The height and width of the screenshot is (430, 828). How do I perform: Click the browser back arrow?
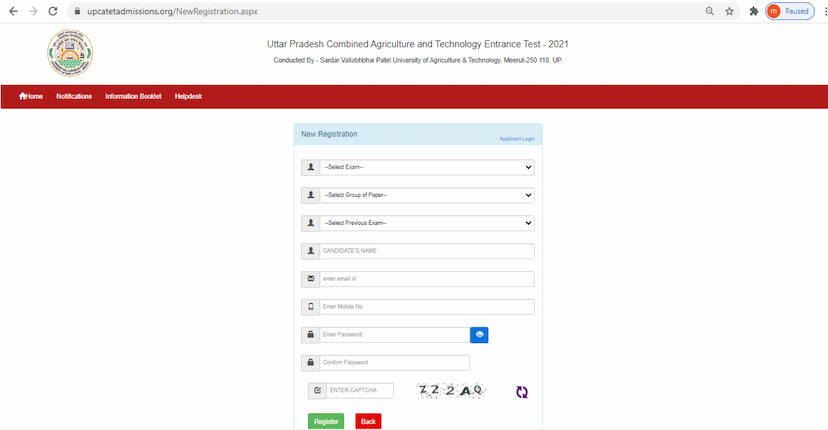coord(13,11)
